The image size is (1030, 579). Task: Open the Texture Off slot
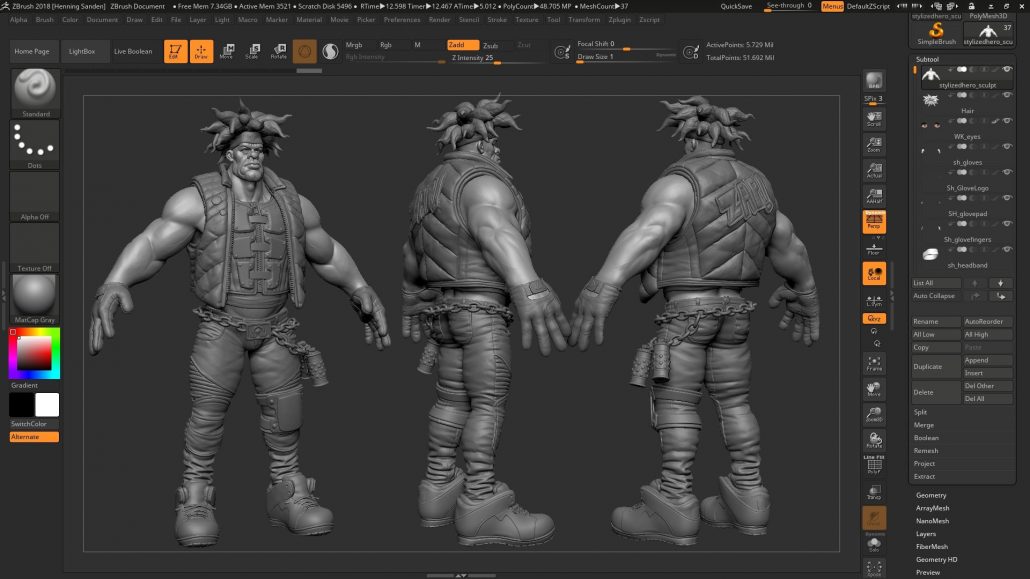coord(35,247)
